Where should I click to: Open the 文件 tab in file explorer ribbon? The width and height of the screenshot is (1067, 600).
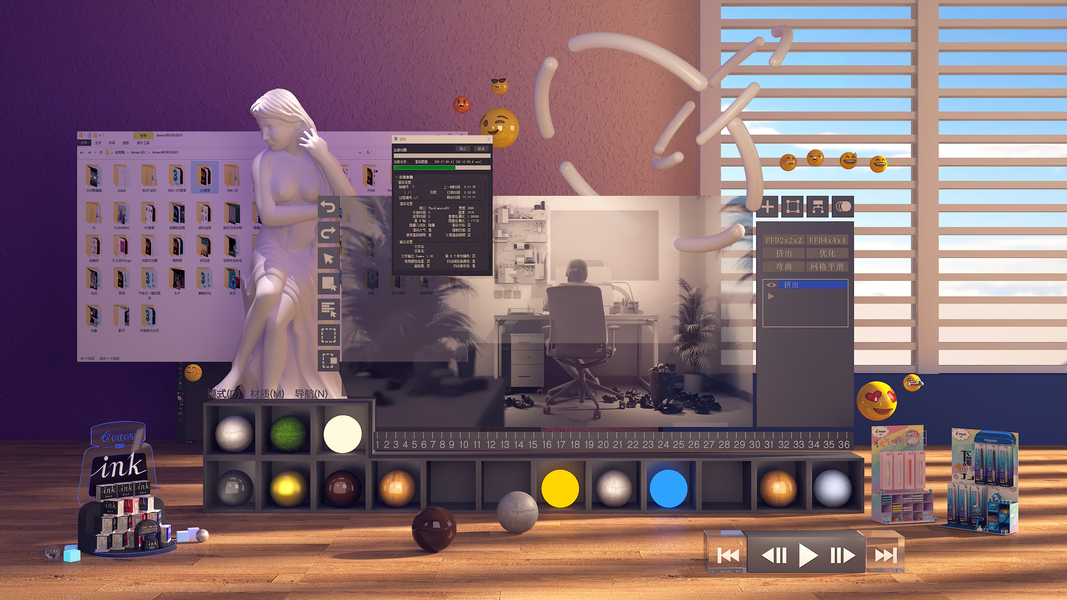[x=84, y=142]
